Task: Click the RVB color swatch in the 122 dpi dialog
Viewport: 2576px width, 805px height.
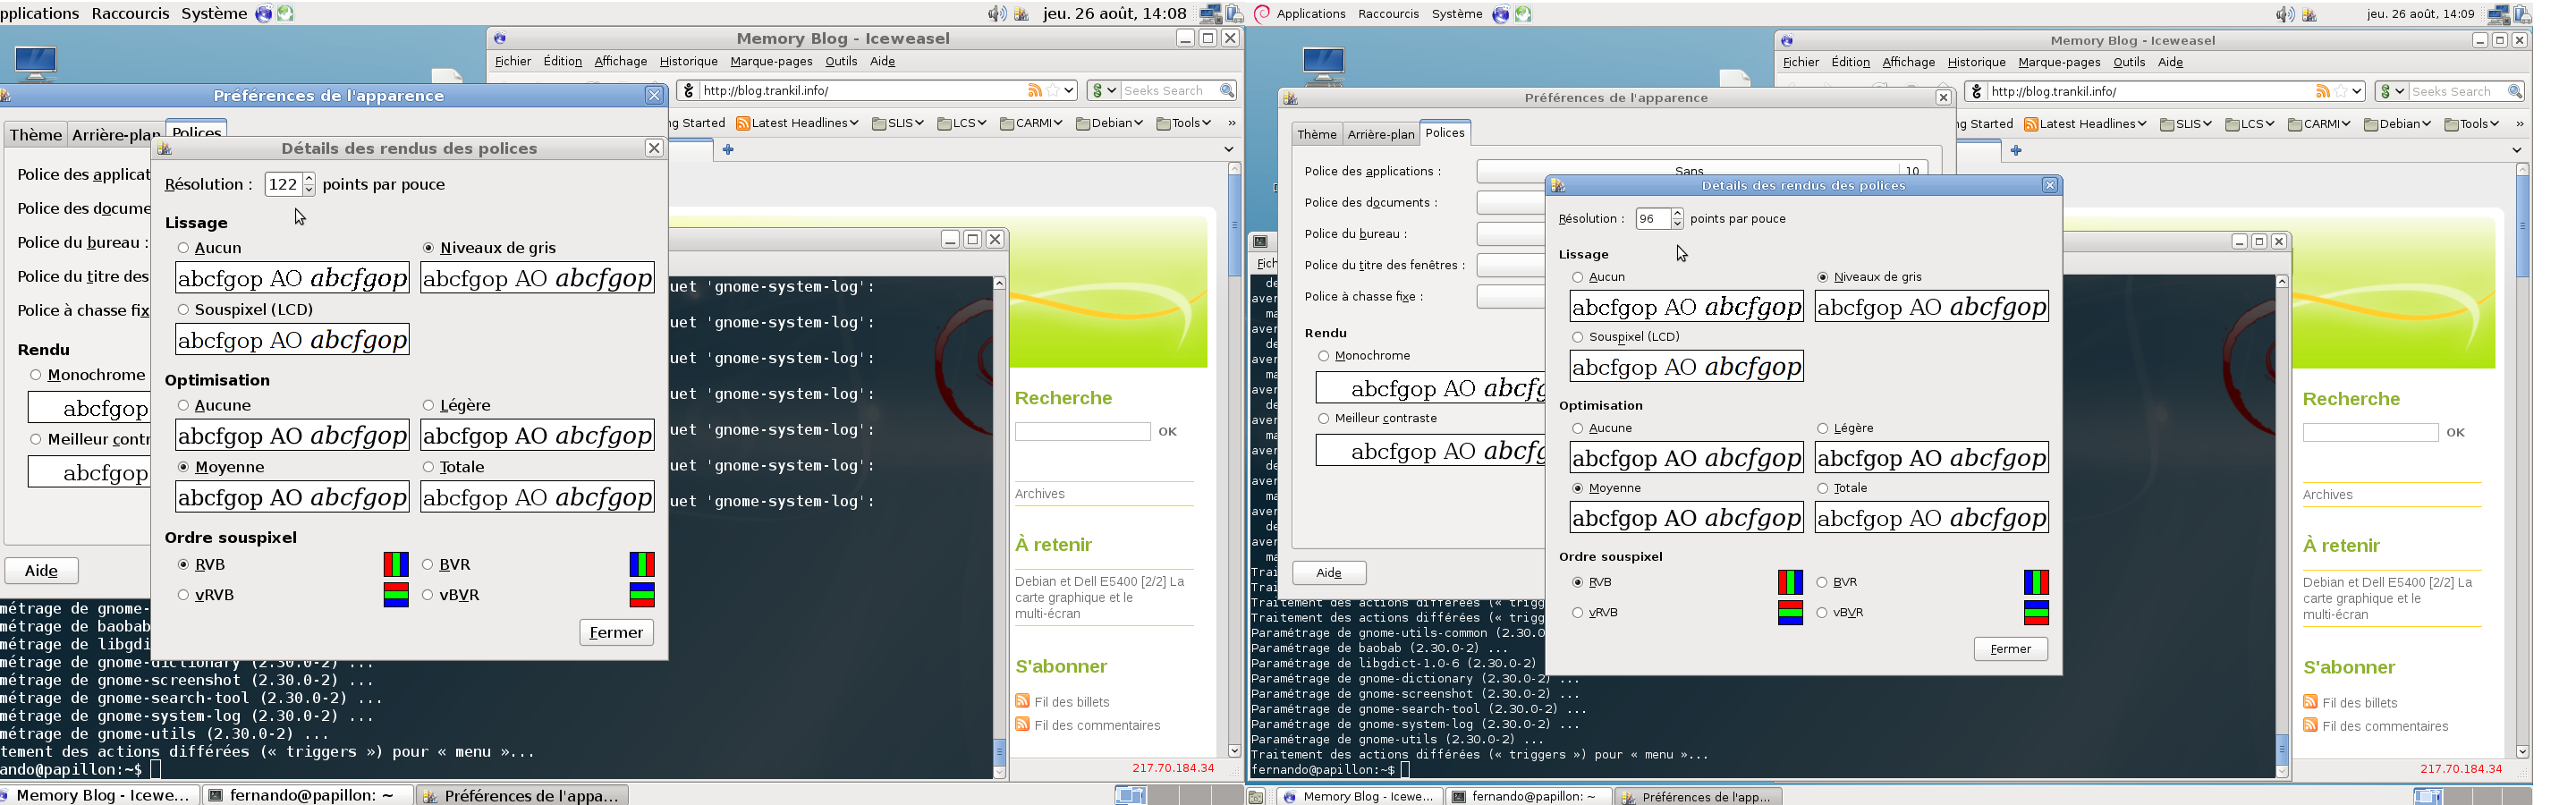Action: 396,564
